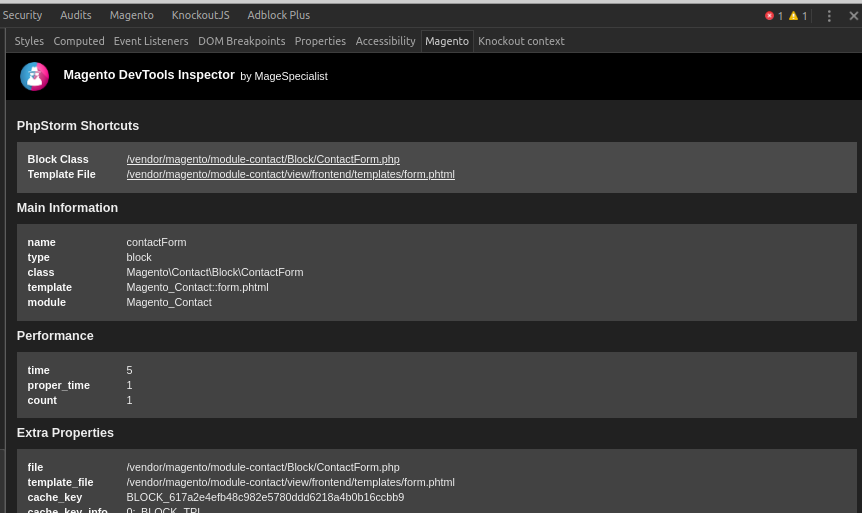Click the count value '1'

click(x=129, y=400)
